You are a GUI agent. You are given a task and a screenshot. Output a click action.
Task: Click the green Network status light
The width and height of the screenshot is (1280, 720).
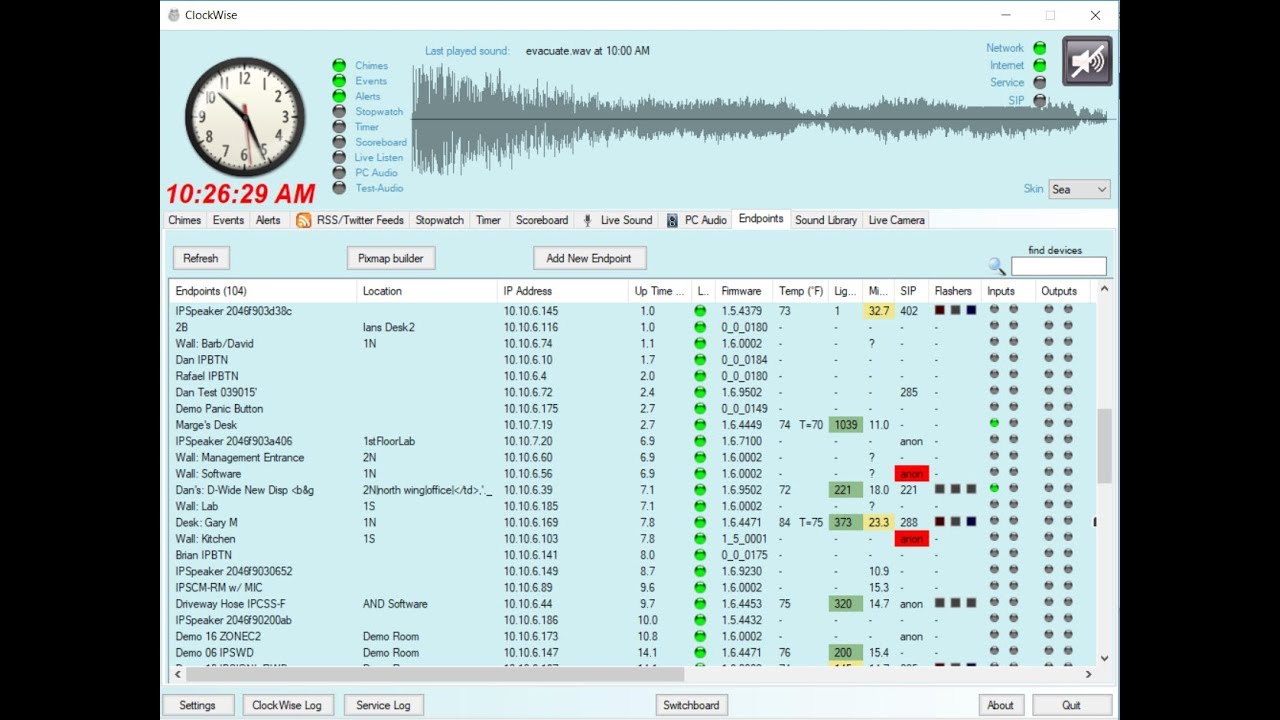click(x=1040, y=48)
